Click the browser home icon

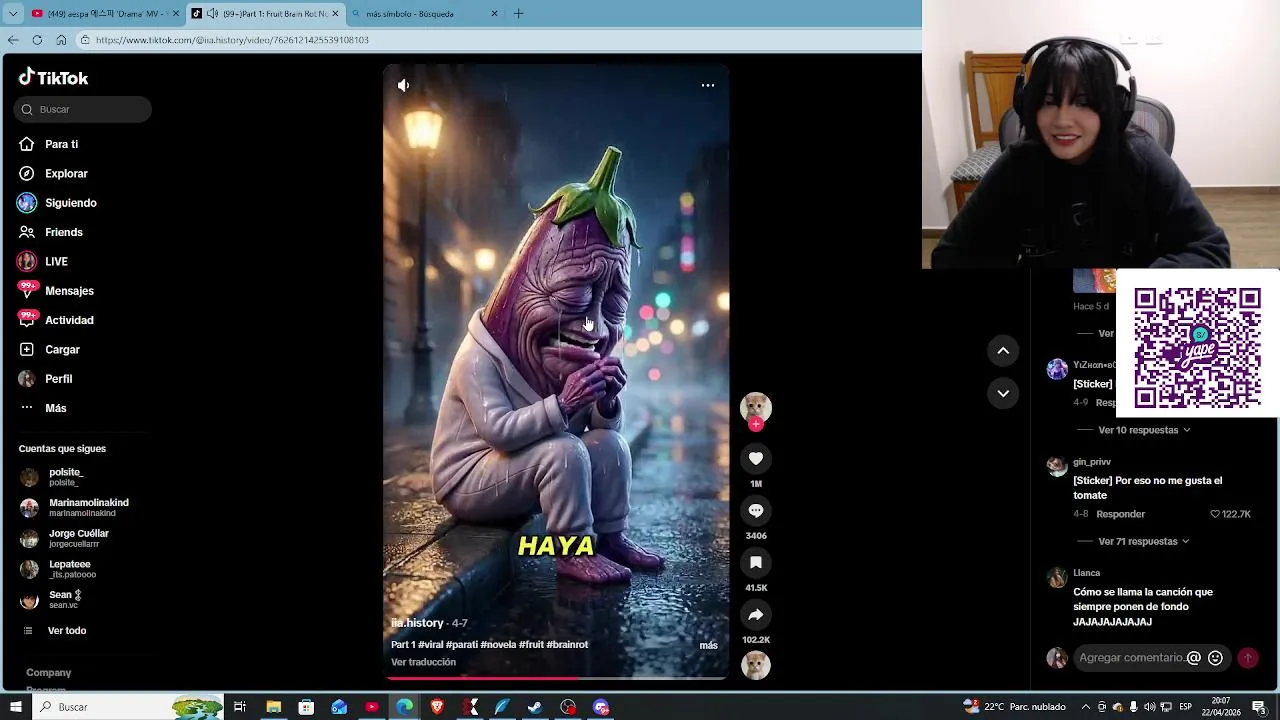[61, 40]
